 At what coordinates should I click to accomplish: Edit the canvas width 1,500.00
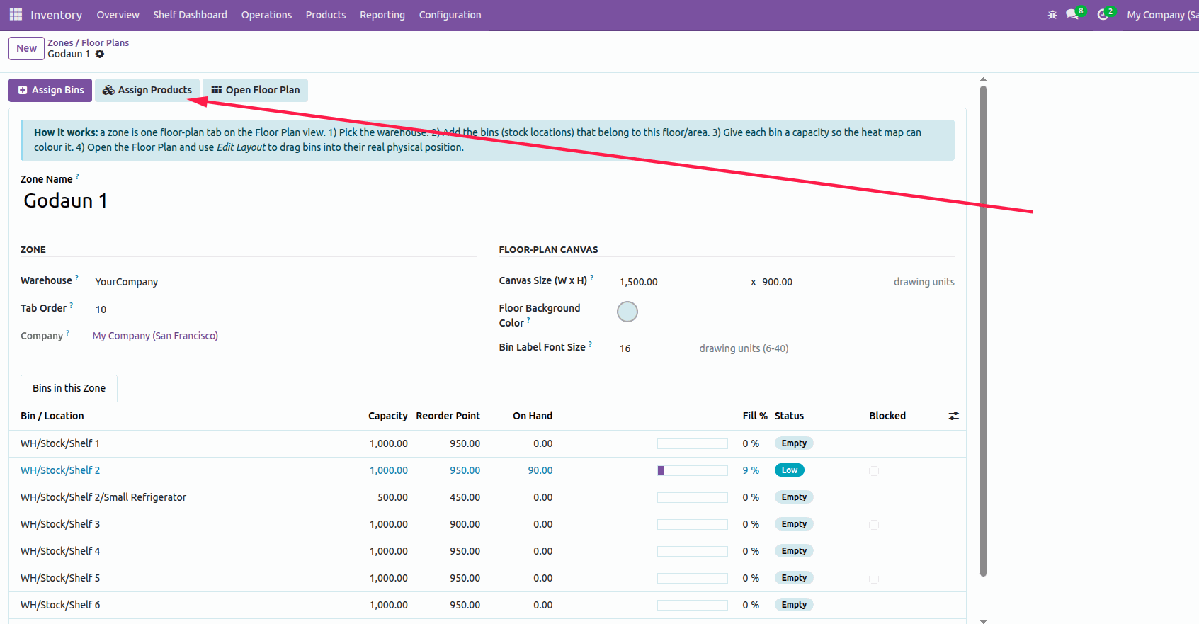coord(638,281)
